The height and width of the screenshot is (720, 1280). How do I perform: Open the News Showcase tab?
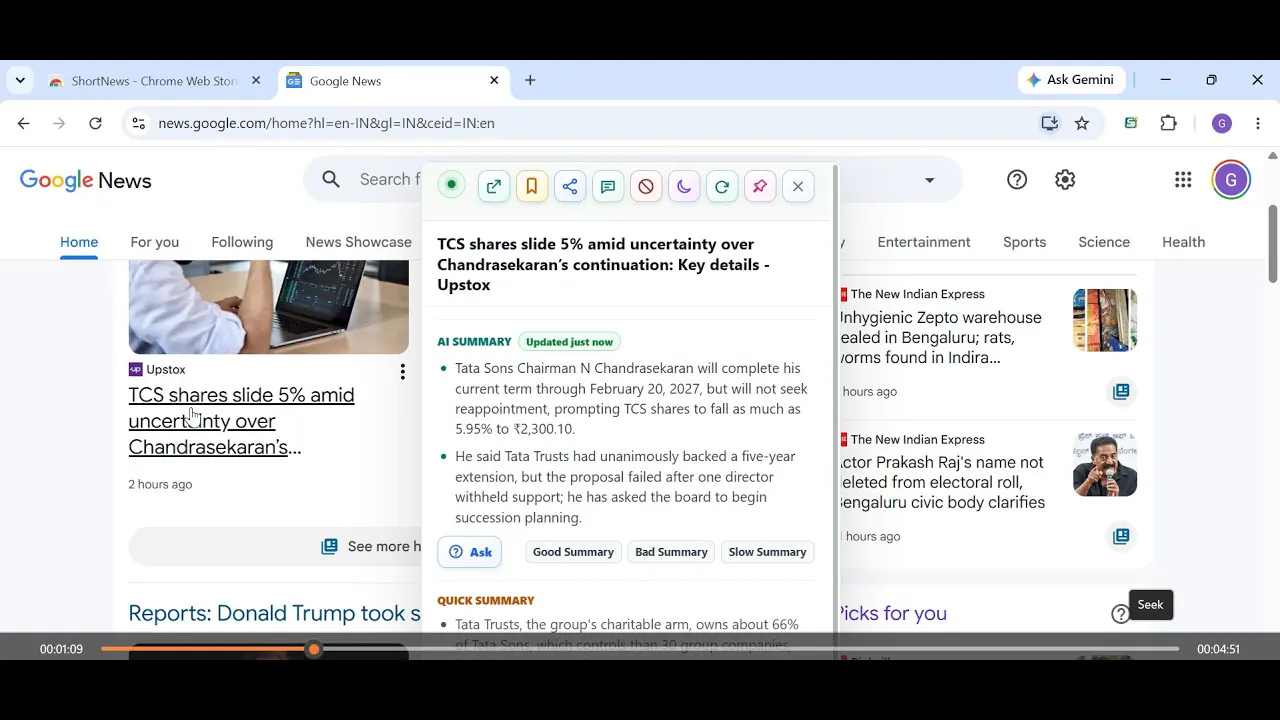[x=359, y=242]
